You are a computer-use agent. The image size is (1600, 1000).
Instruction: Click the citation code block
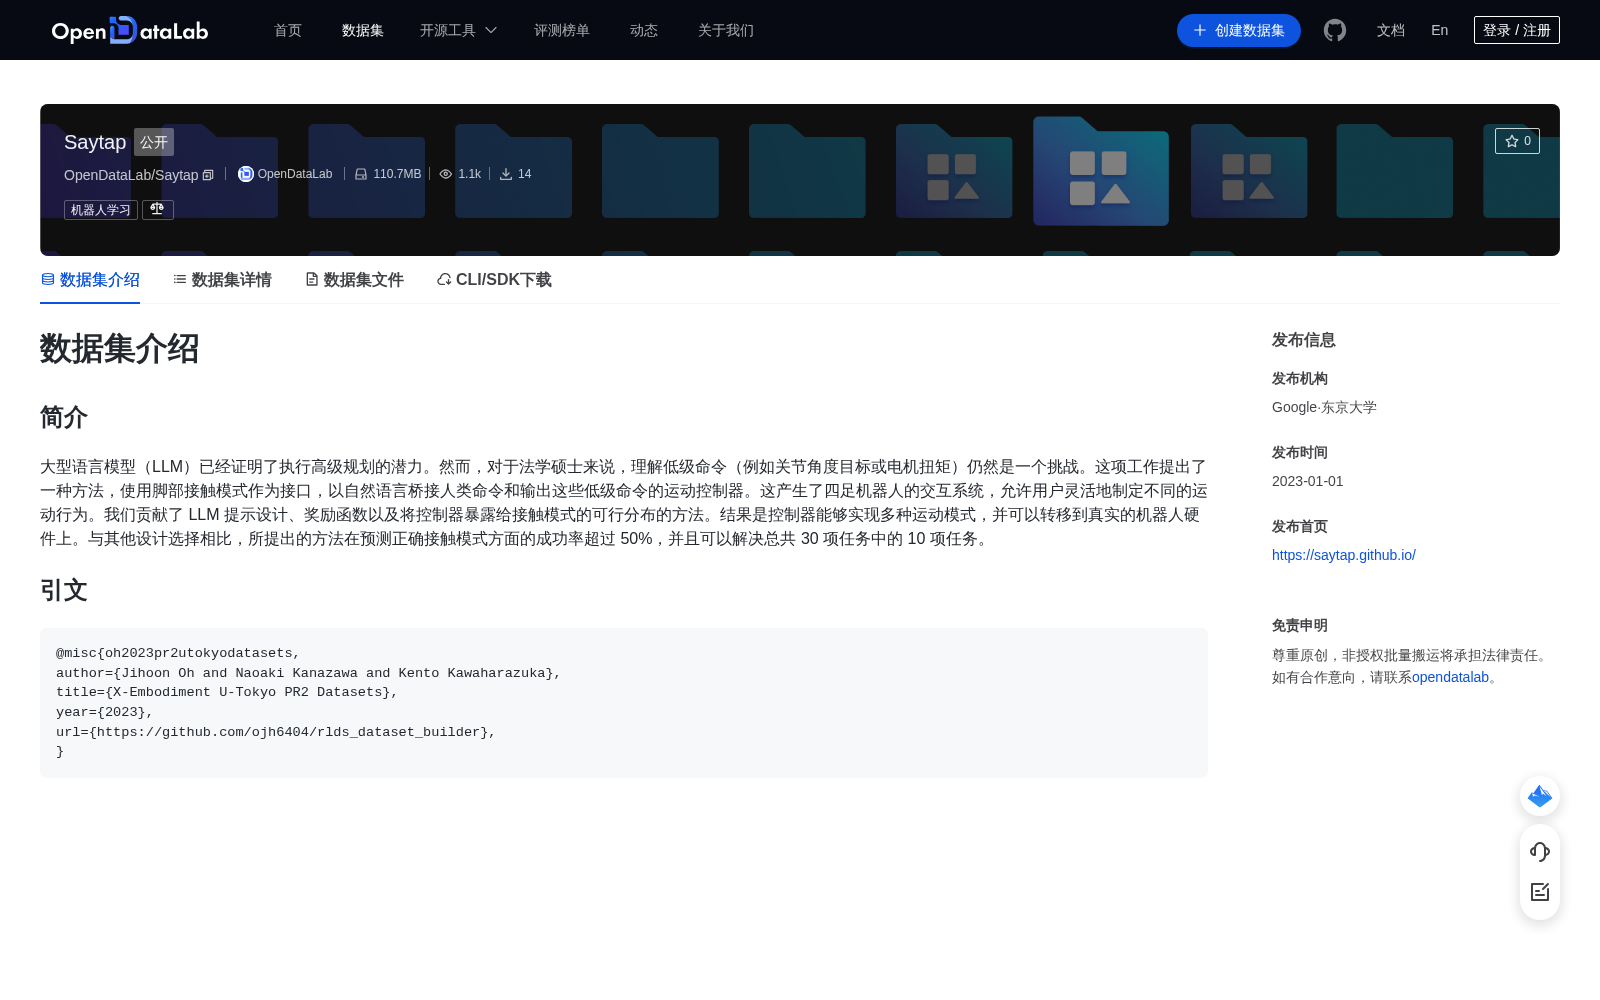624,703
